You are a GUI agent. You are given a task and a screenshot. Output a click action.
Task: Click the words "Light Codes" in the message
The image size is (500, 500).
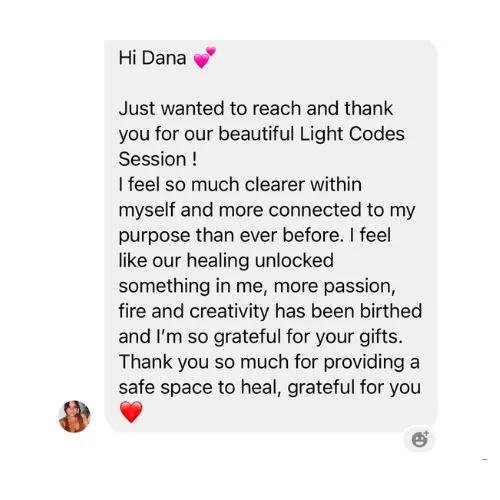click(352, 134)
